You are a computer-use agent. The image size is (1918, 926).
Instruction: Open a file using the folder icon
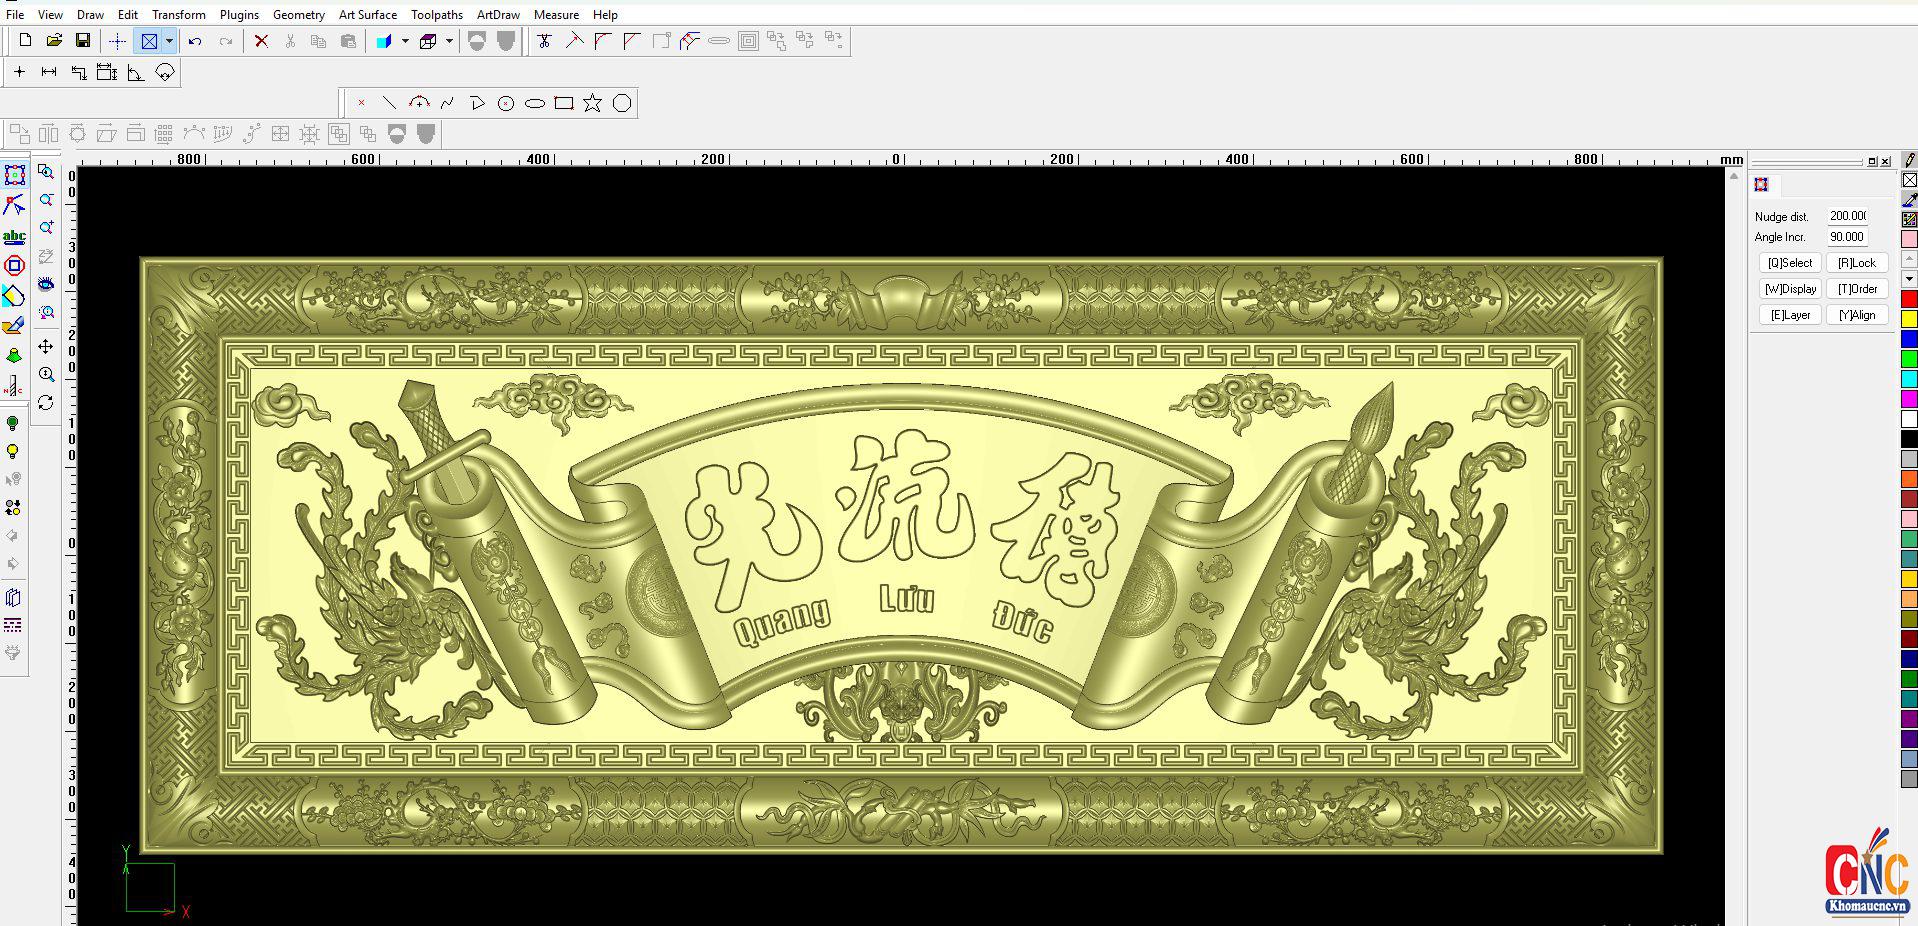pyautogui.click(x=54, y=41)
